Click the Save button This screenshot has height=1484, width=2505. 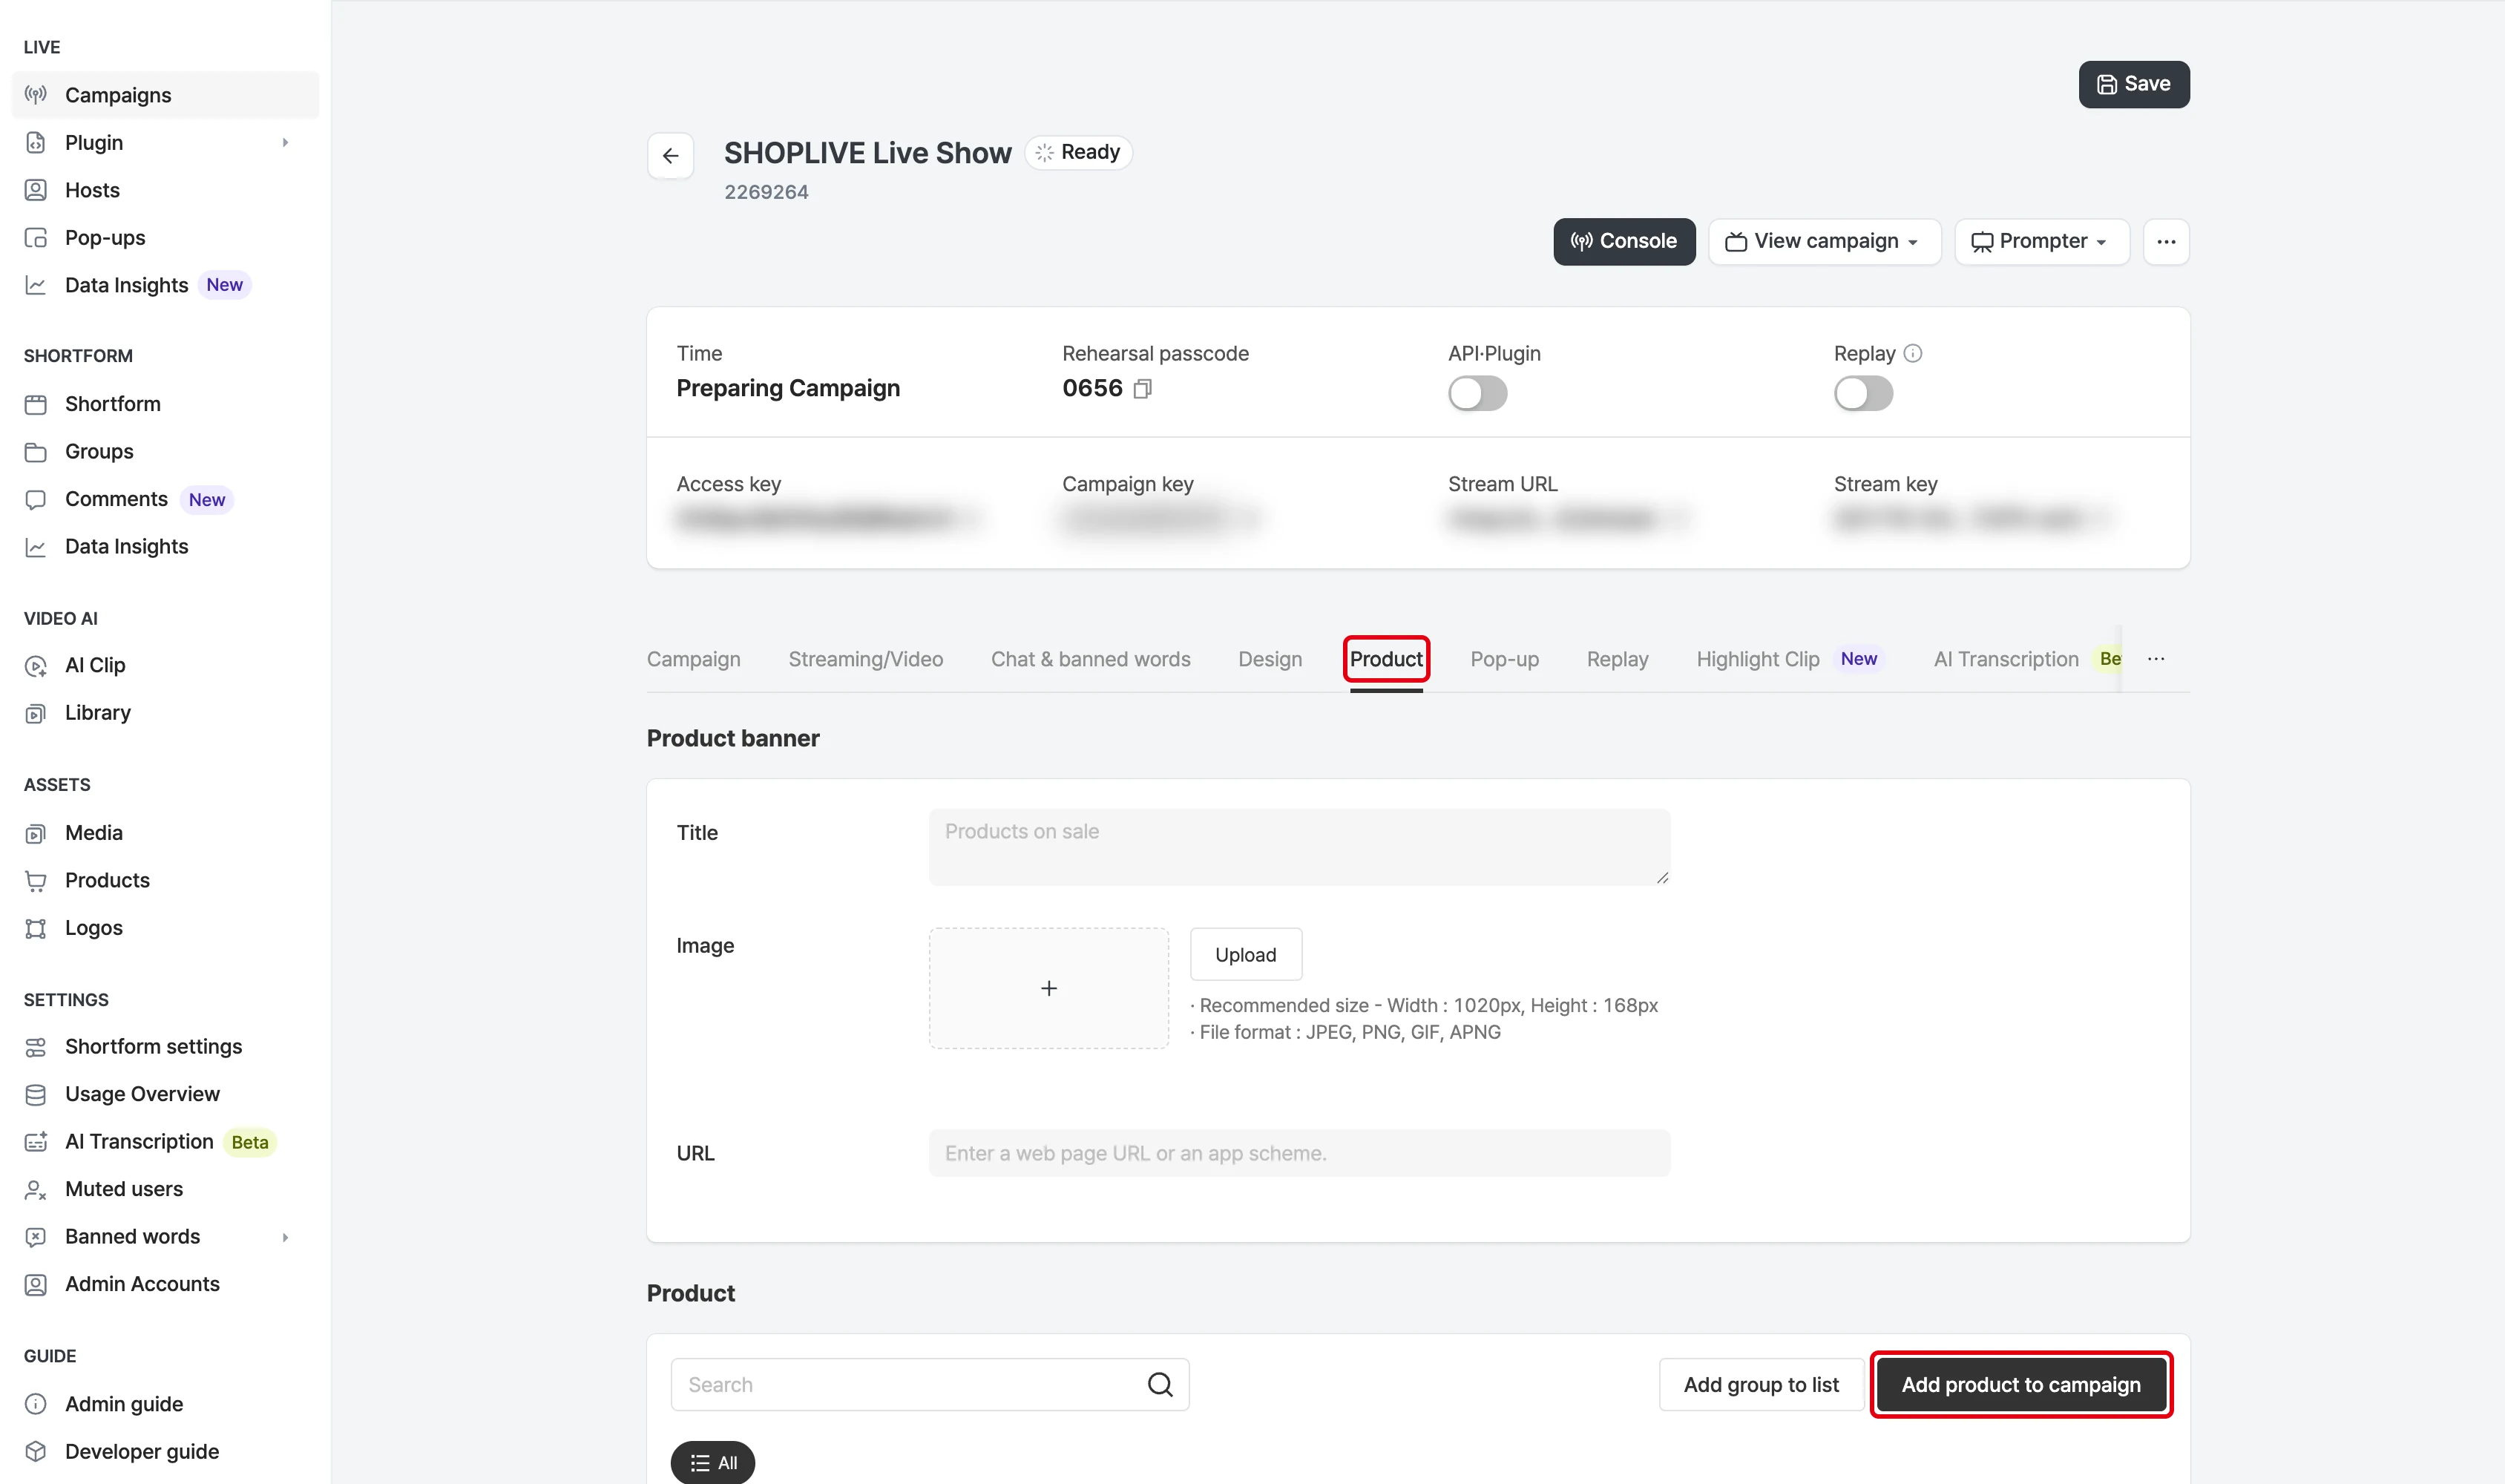pyautogui.click(x=2133, y=84)
